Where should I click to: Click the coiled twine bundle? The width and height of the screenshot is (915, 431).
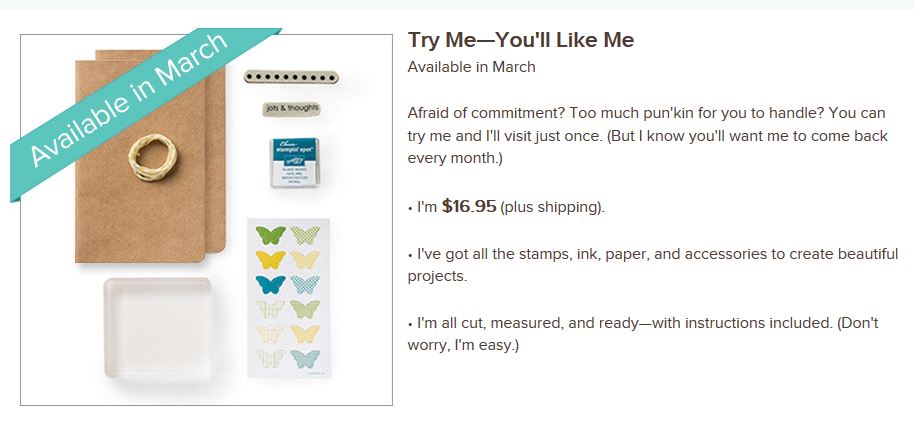pos(149,153)
